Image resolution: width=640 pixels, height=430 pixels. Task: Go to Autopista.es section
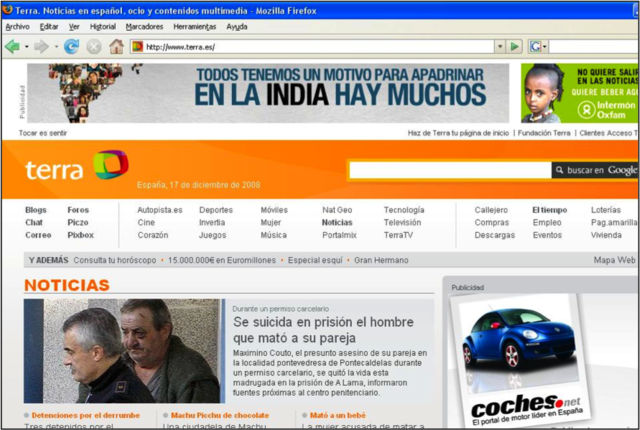tap(160, 210)
